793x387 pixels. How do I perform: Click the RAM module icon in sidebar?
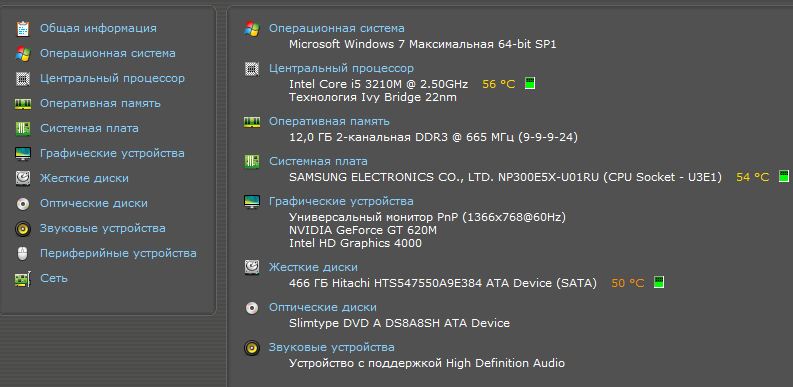pyautogui.click(x=23, y=104)
